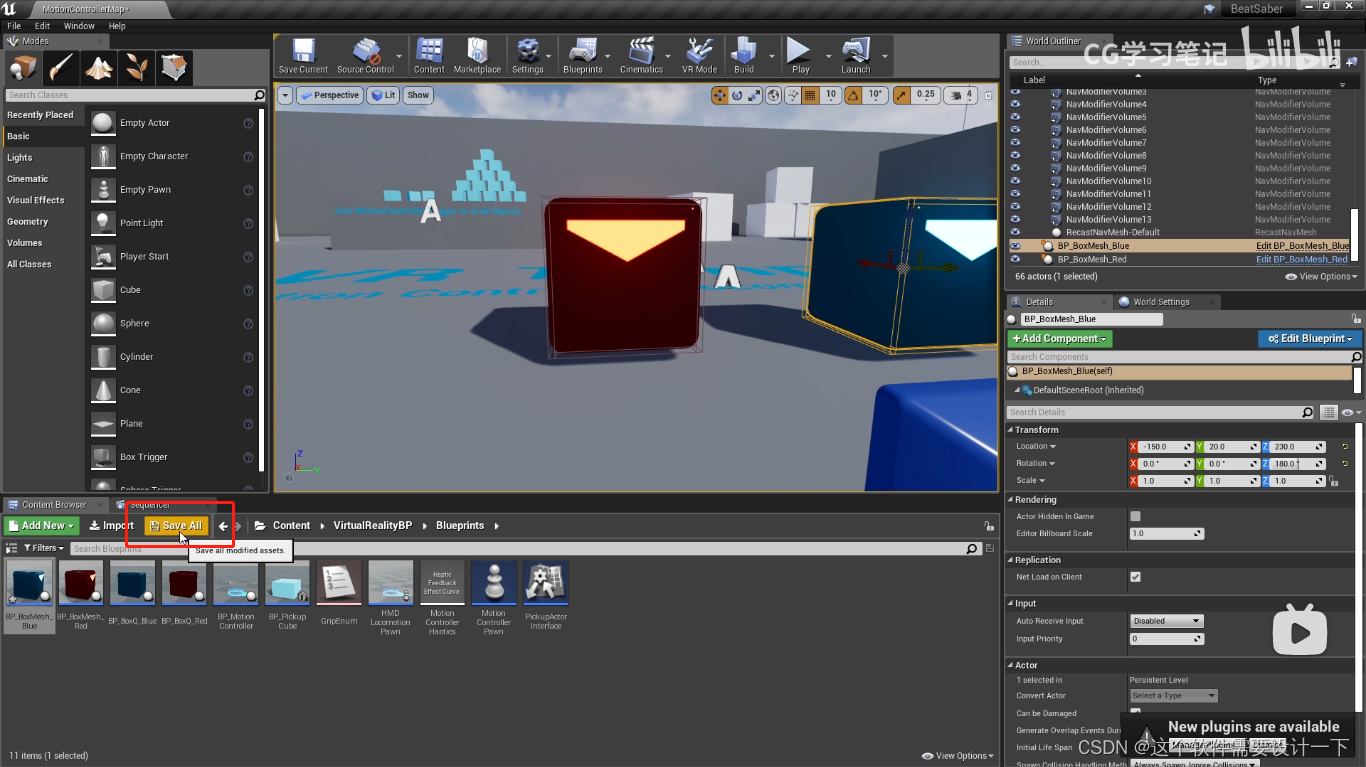Click the VR Mode toolbar icon
Viewport: 1366px width, 767px height.
[699, 56]
